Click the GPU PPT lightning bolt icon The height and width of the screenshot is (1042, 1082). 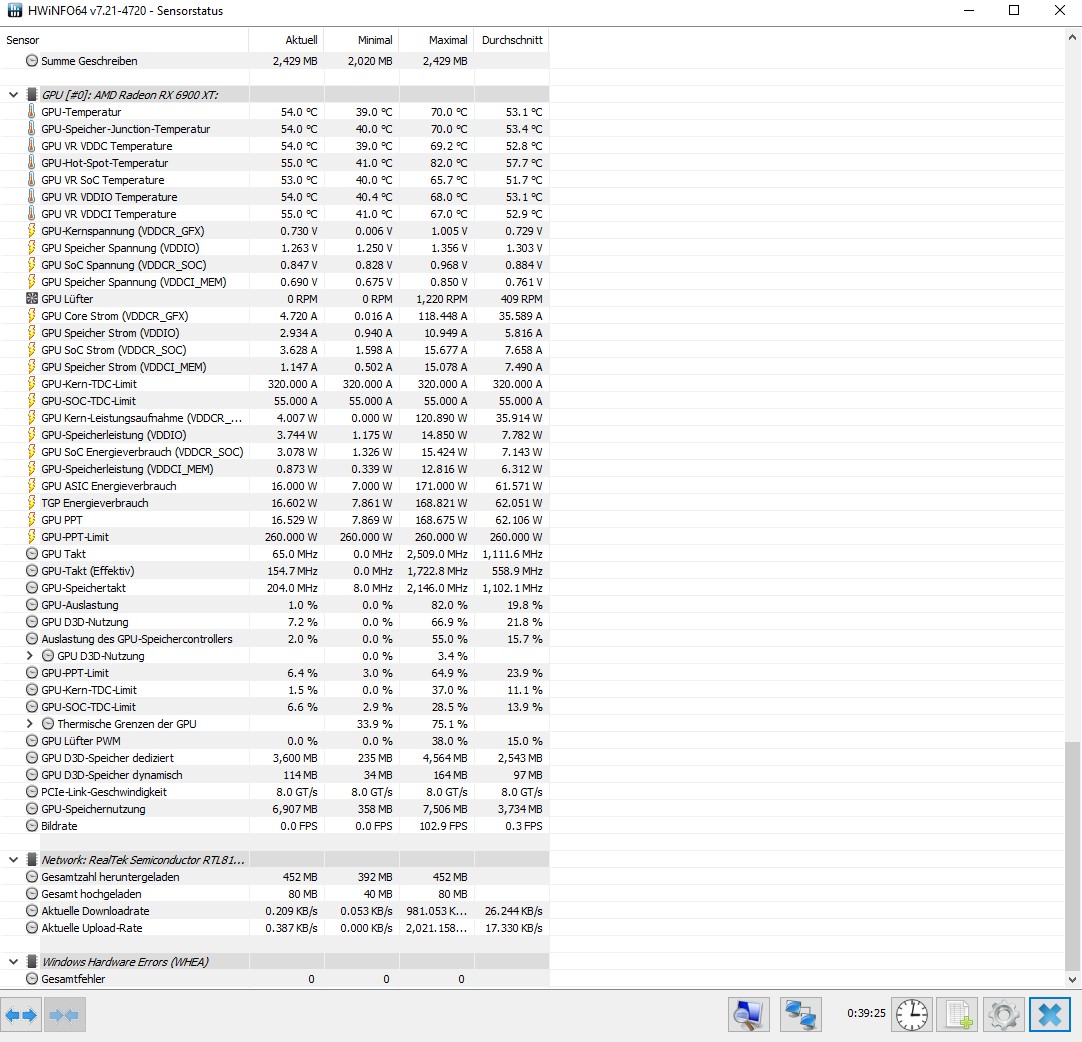click(32, 520)
